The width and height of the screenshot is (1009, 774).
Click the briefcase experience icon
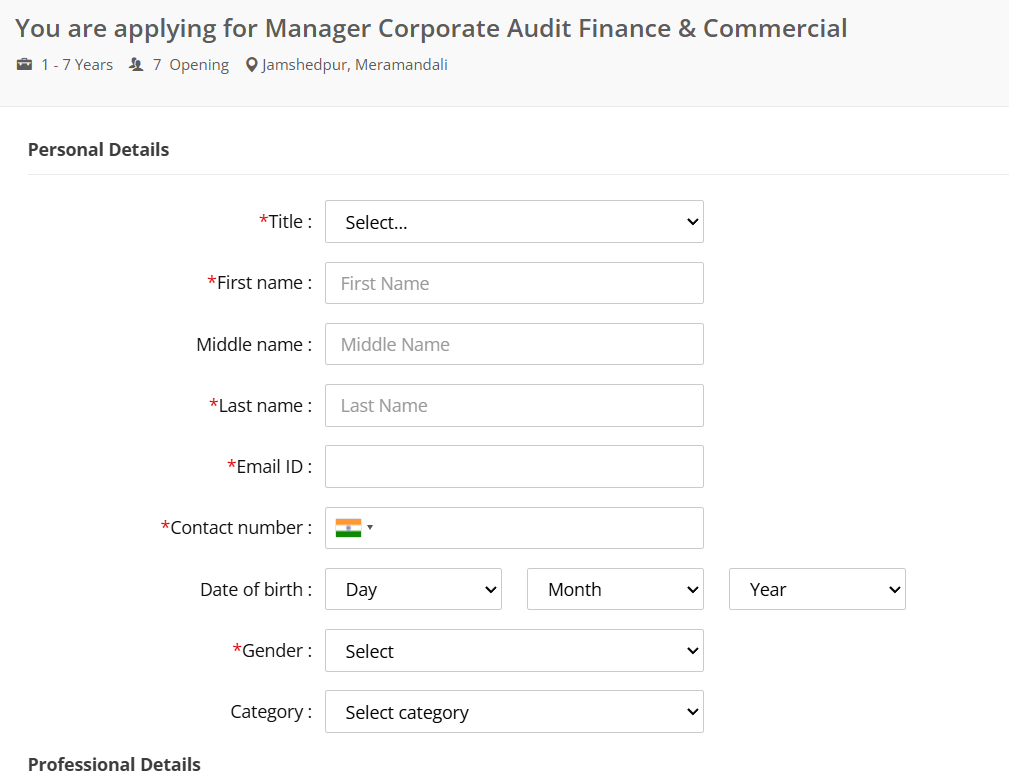pyautogui.click(x=25, y=65)
